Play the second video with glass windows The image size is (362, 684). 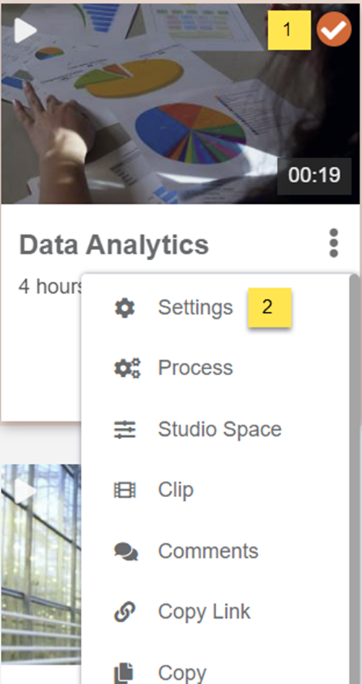tap(25, 489)
